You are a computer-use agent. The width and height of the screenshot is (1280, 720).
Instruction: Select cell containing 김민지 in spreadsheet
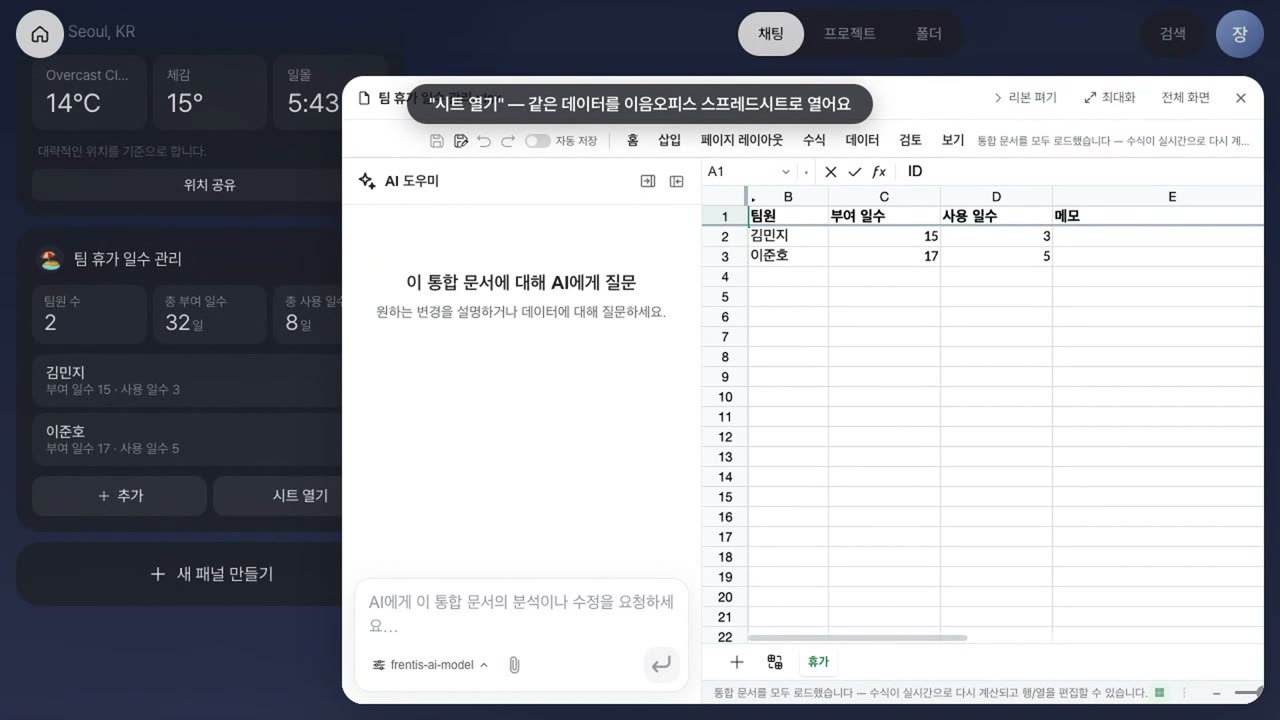(x=788, y=236)
